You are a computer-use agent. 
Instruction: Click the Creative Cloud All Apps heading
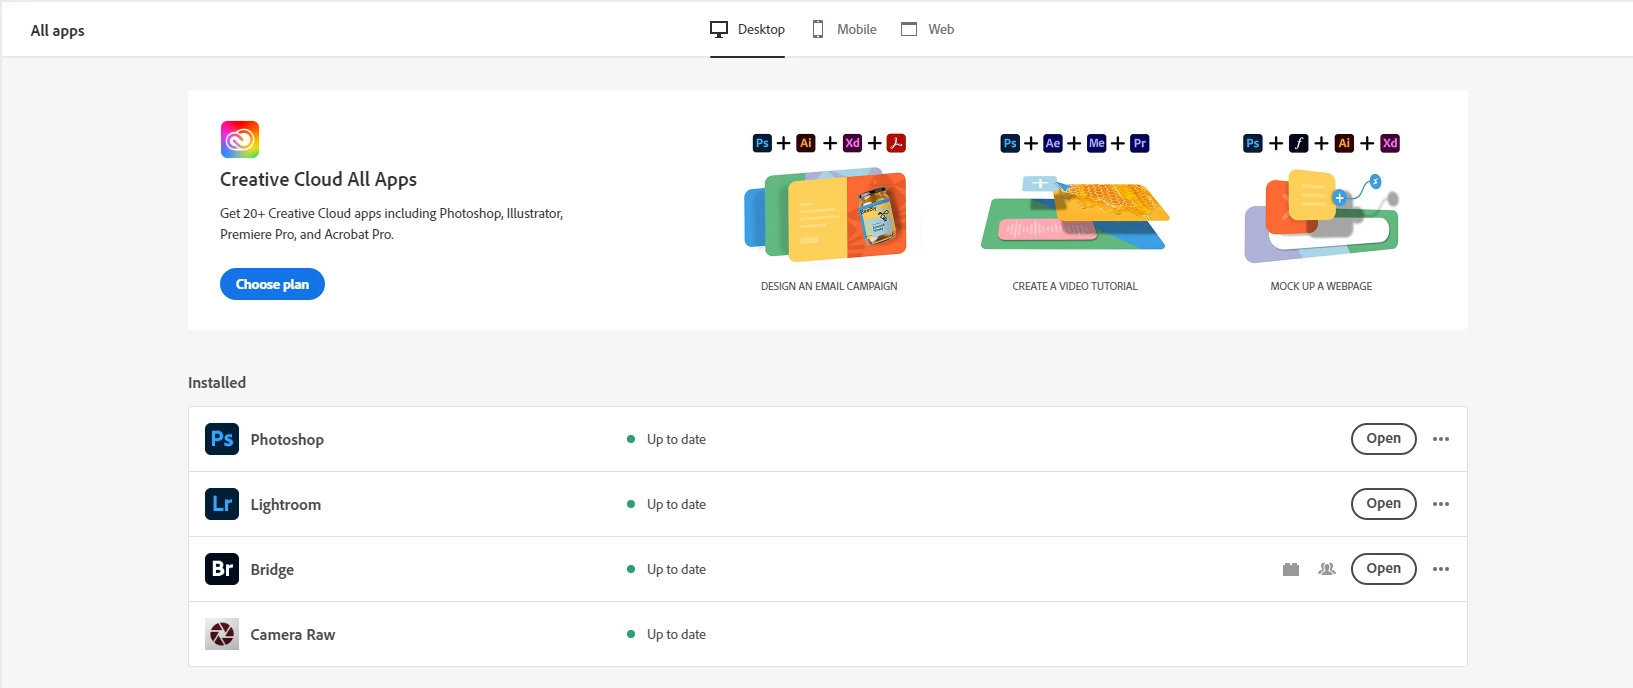point(318,180)
